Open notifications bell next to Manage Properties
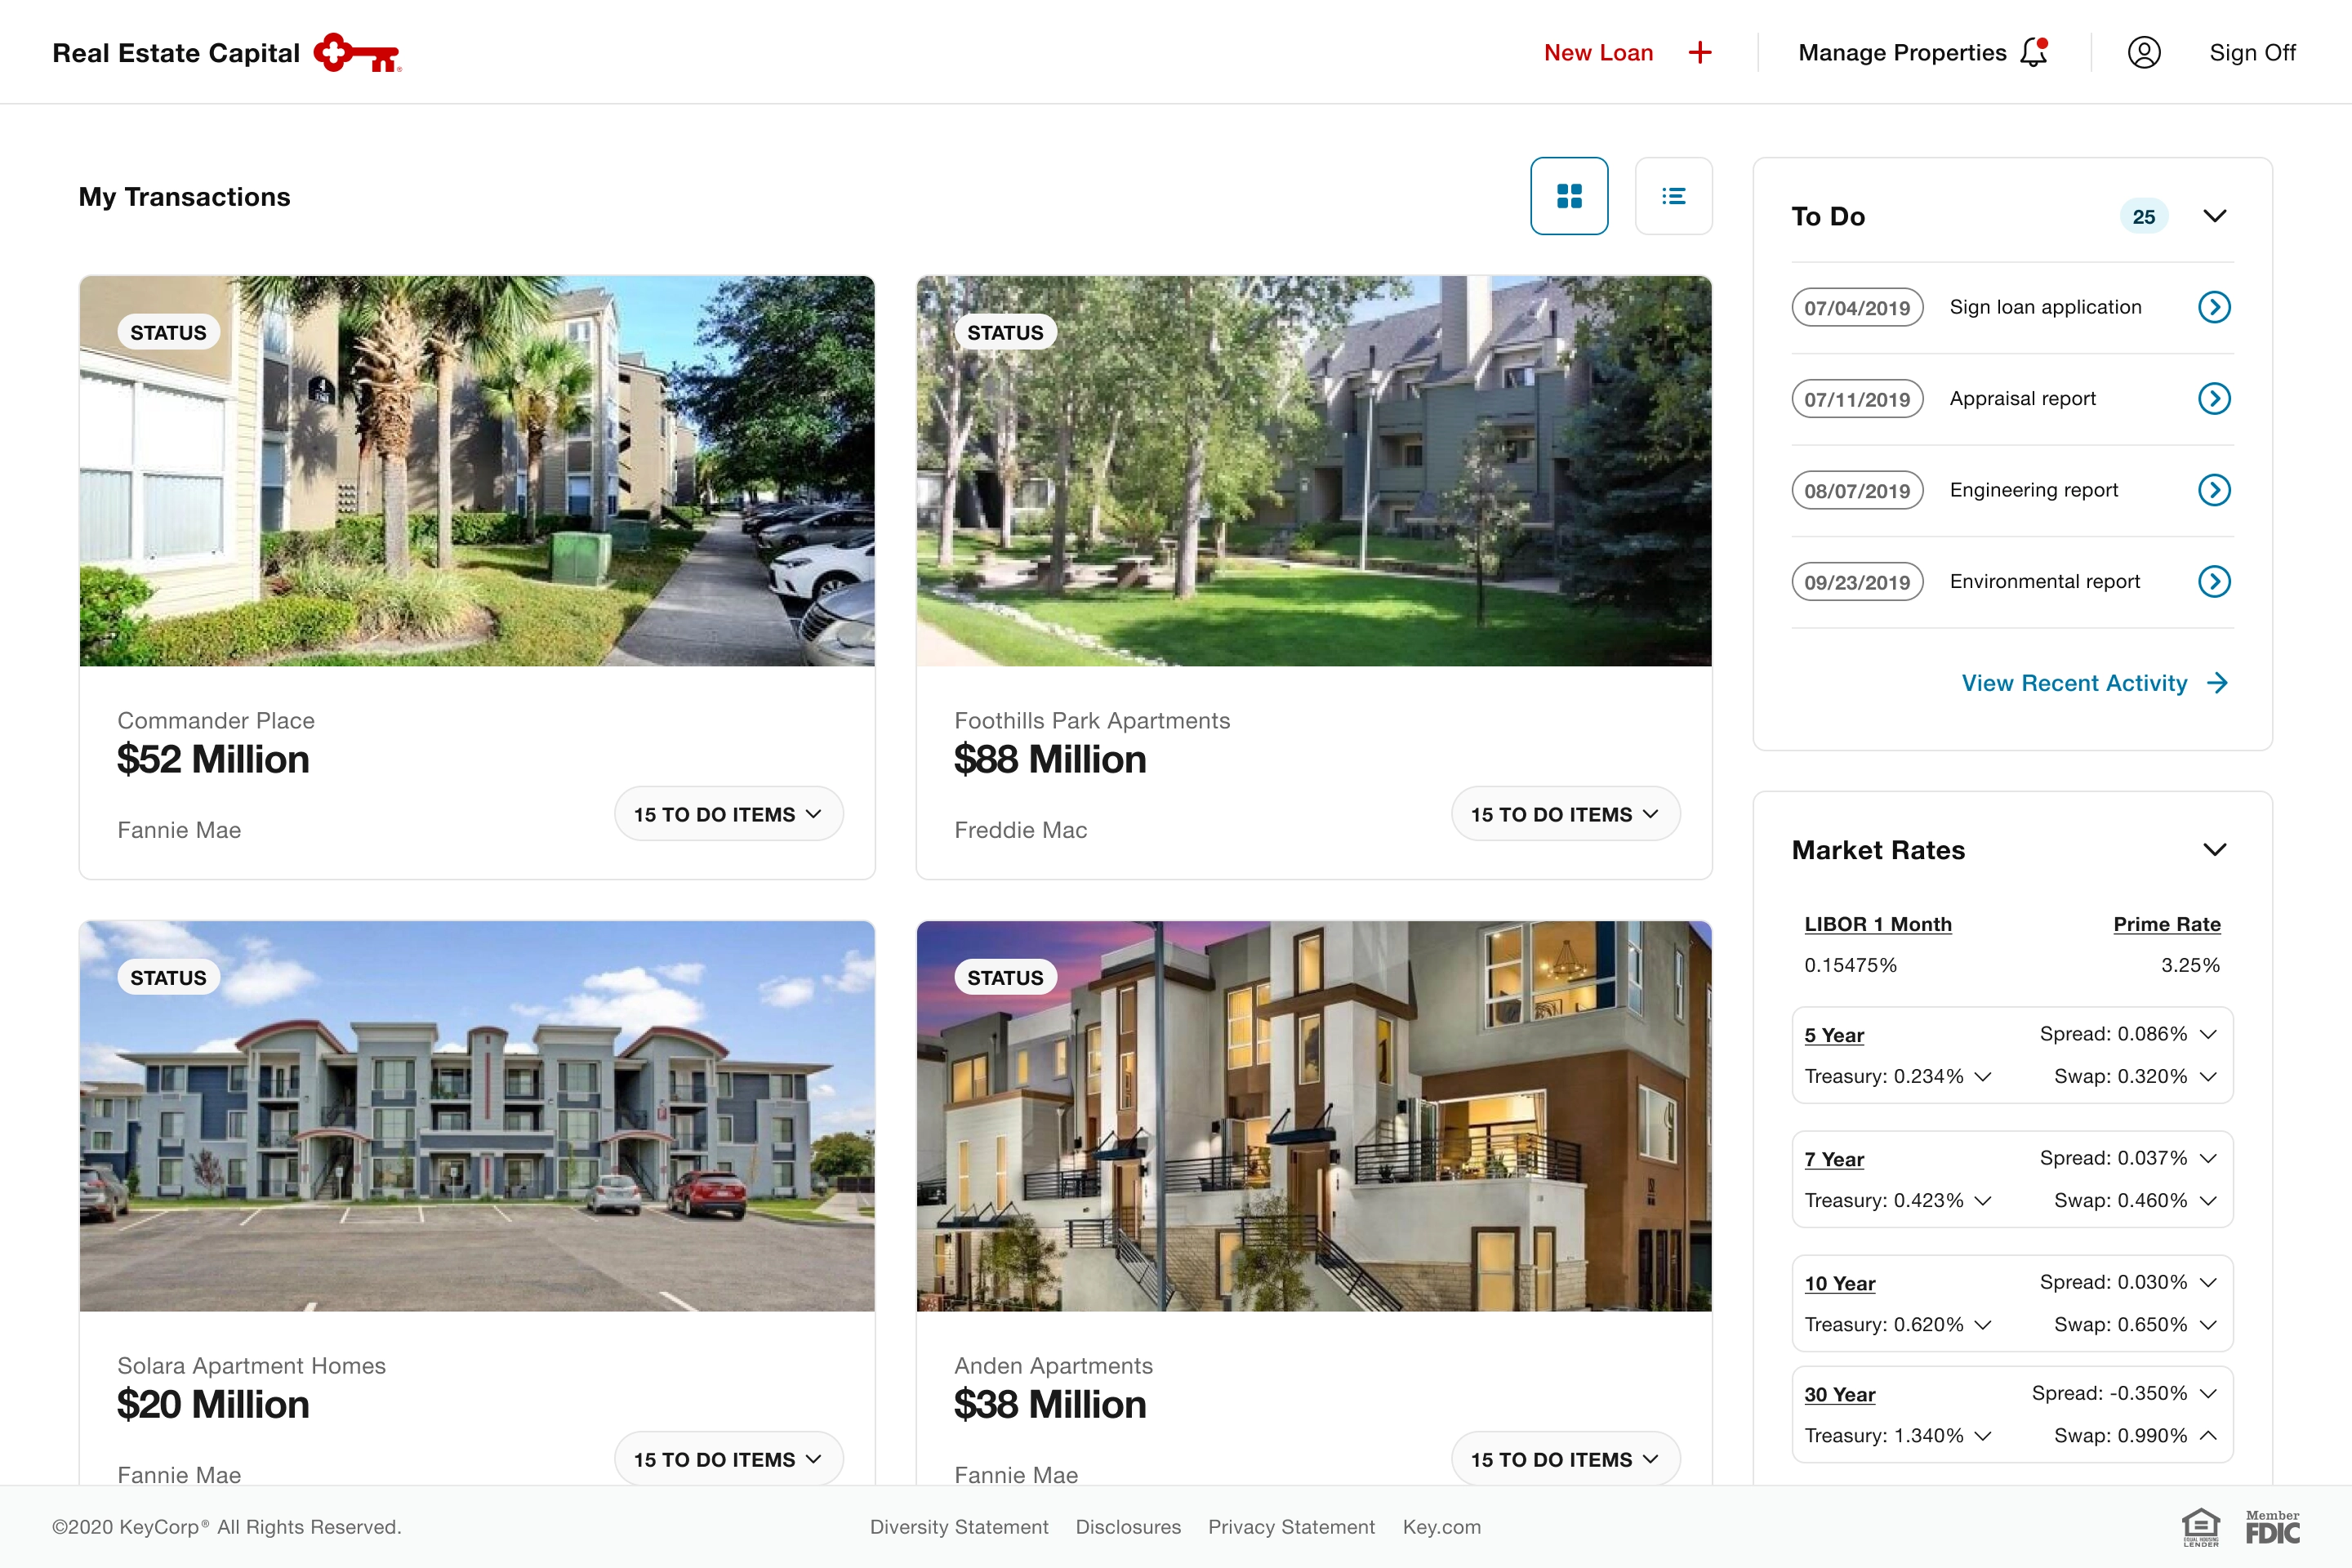2352x1568 pixels. tap(2034, 52)
